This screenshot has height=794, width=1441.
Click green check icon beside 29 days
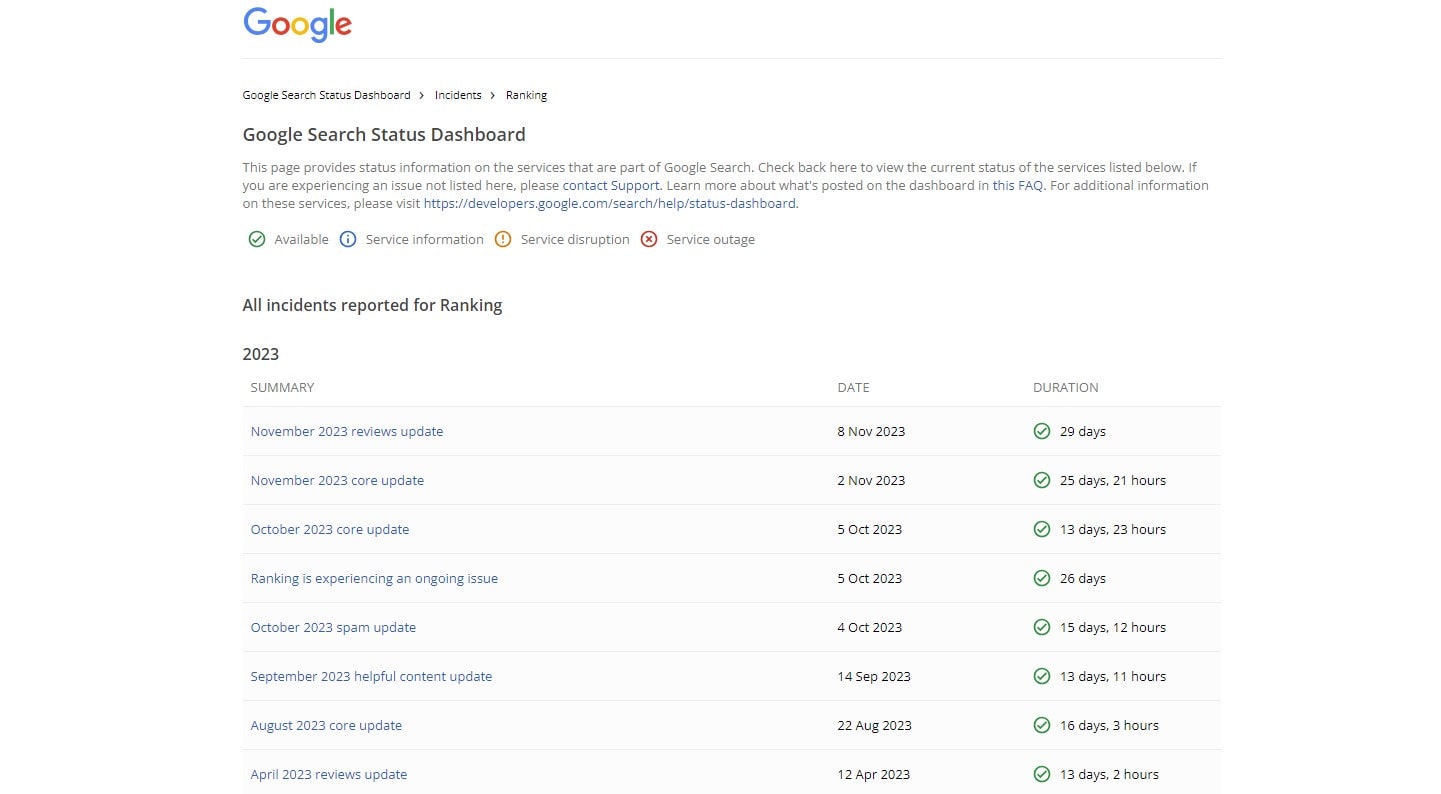(x=1042, y=431)
